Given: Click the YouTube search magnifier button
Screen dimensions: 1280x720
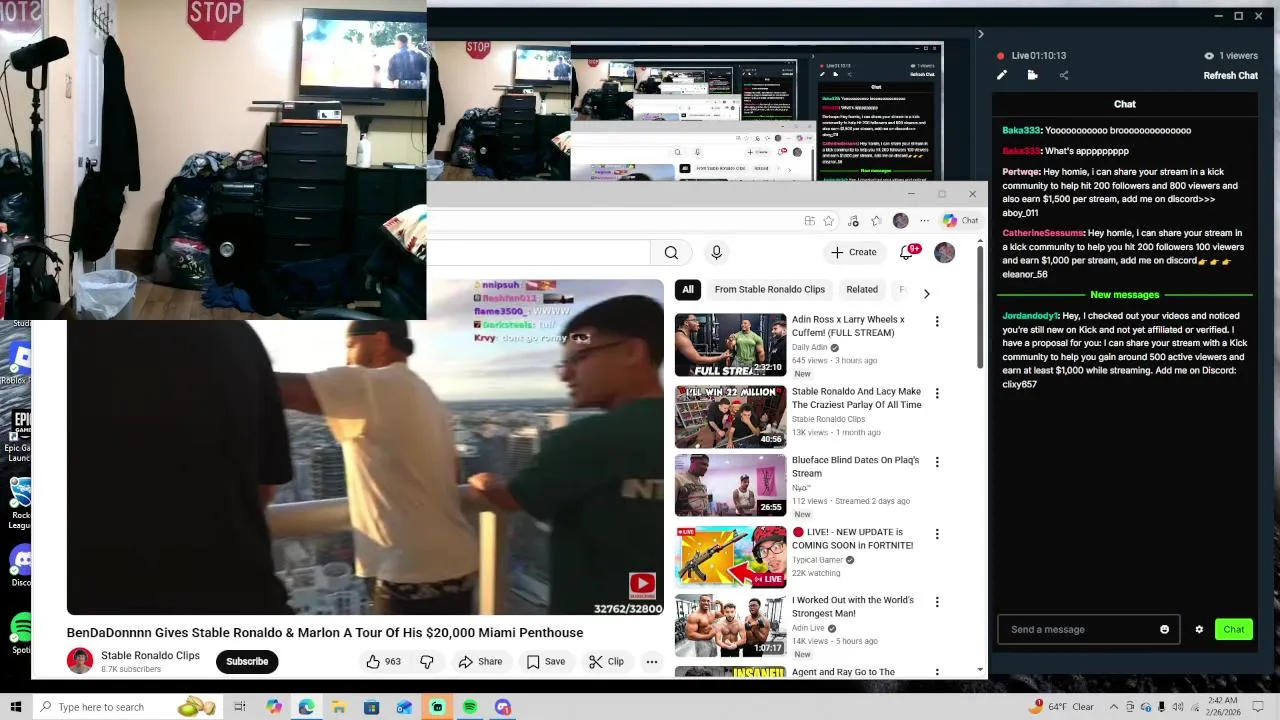Looking at the screenshot, I should 671,252.
